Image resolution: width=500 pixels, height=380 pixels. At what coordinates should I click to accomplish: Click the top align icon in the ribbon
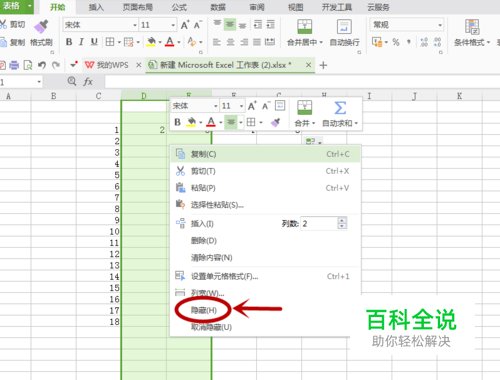tap(217, 24)
